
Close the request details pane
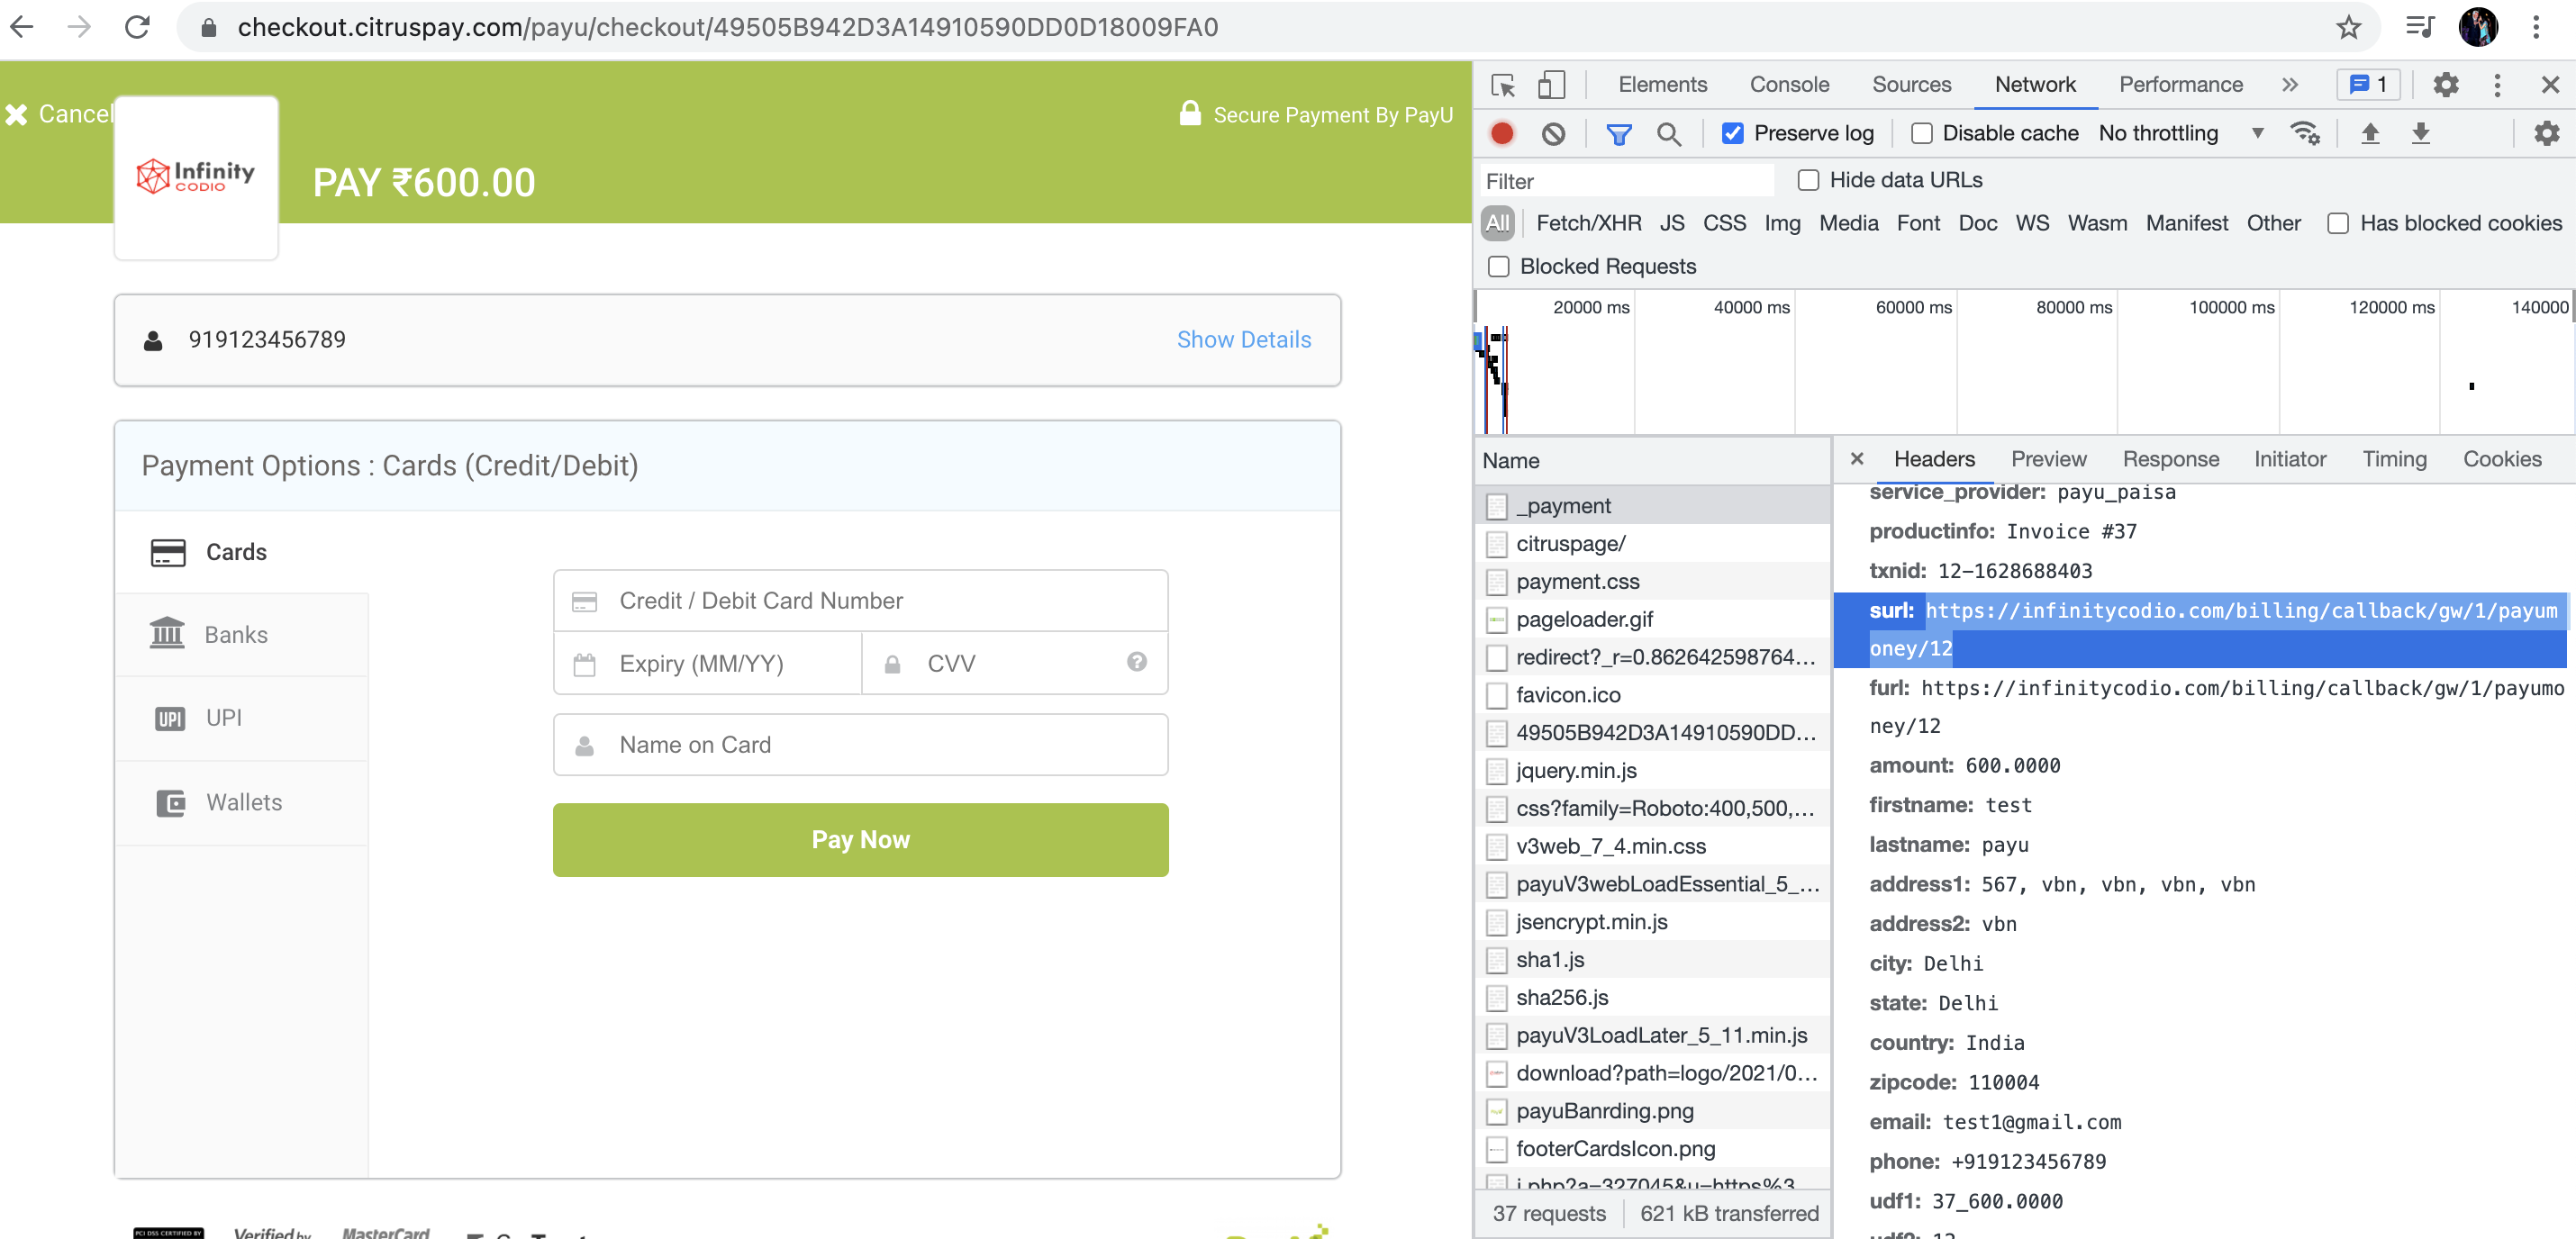[x=1856, y=459]
